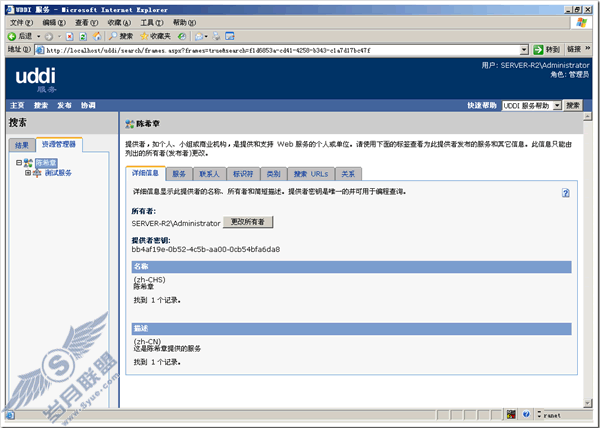
Task: Click the scrollbar up arrow
Action: click(587, 117)
